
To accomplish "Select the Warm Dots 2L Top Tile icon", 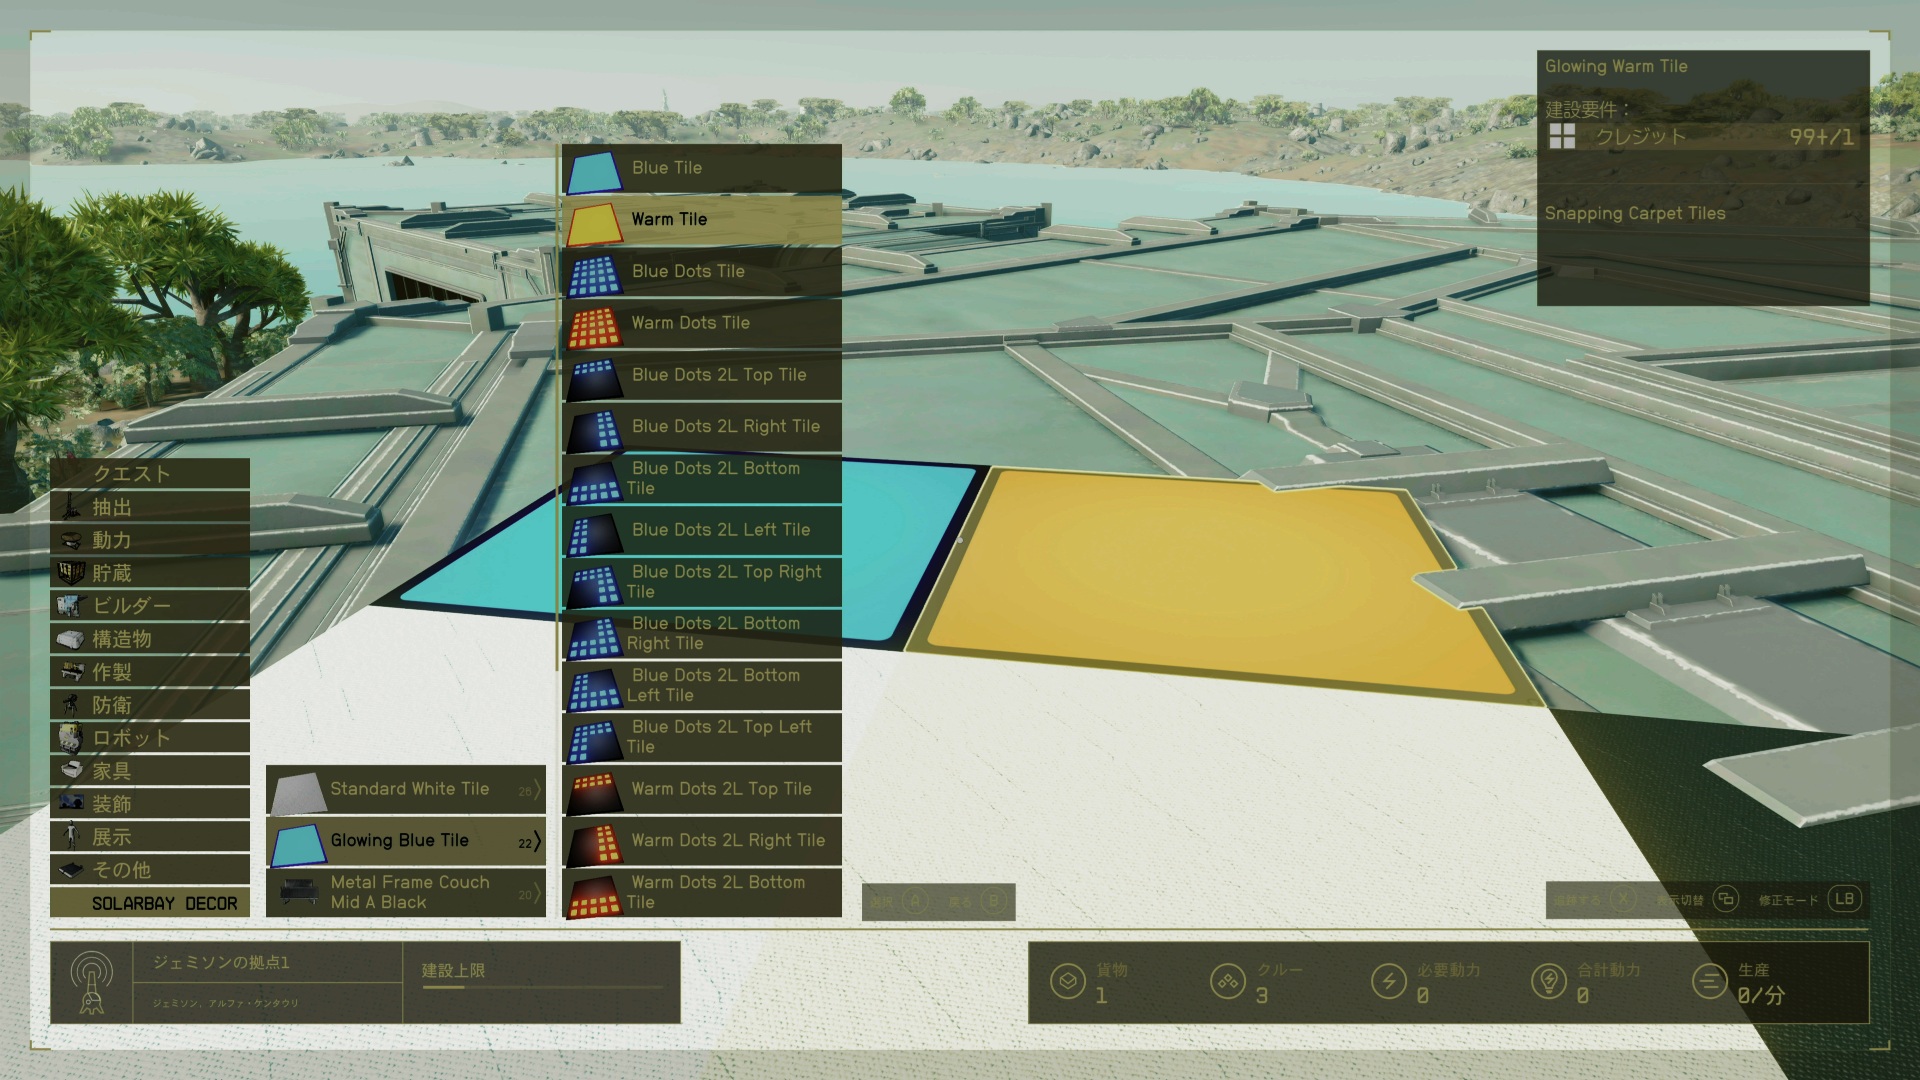I will 595,792.
